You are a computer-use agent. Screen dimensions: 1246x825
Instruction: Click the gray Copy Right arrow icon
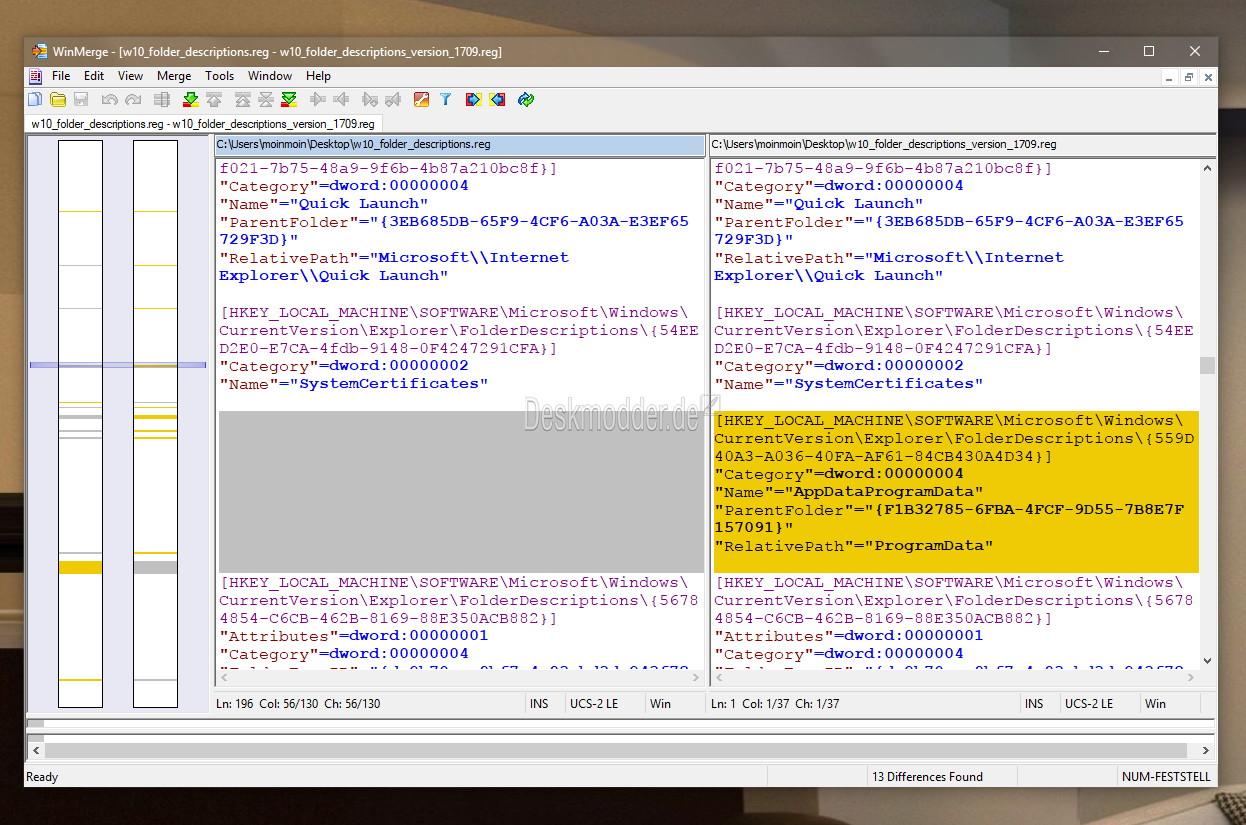(318, 99)
